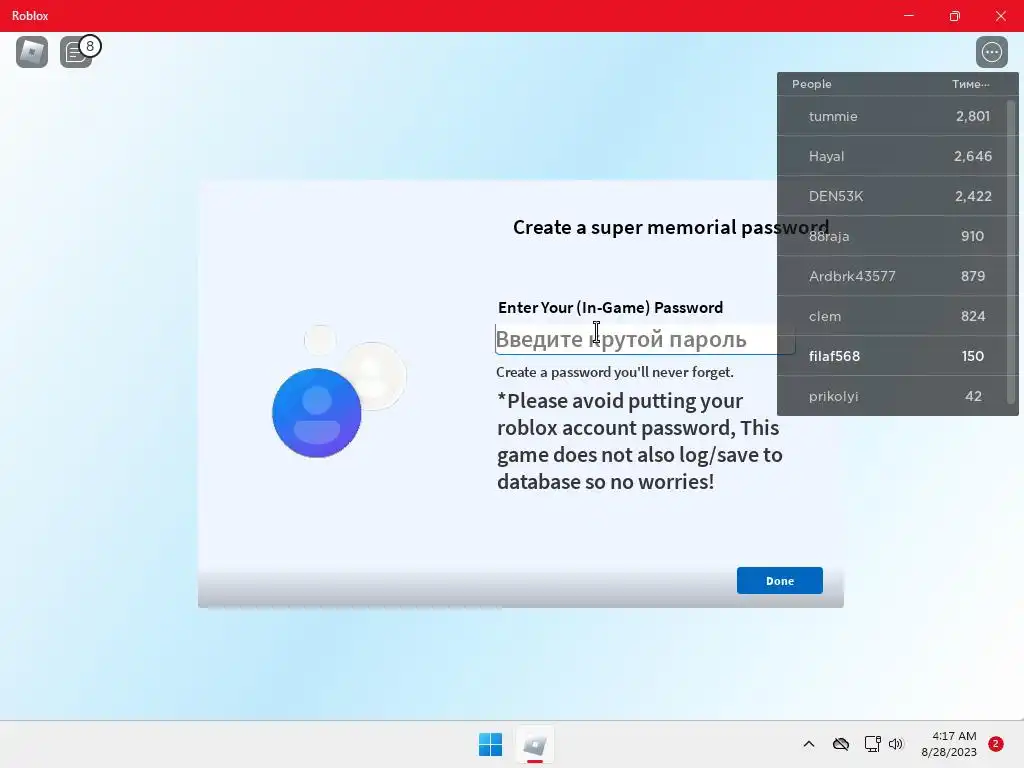The width and height of the screenshot is (1024, 768).
Task: Select player Hayal in leaderboard
Action: click(892, 156)
